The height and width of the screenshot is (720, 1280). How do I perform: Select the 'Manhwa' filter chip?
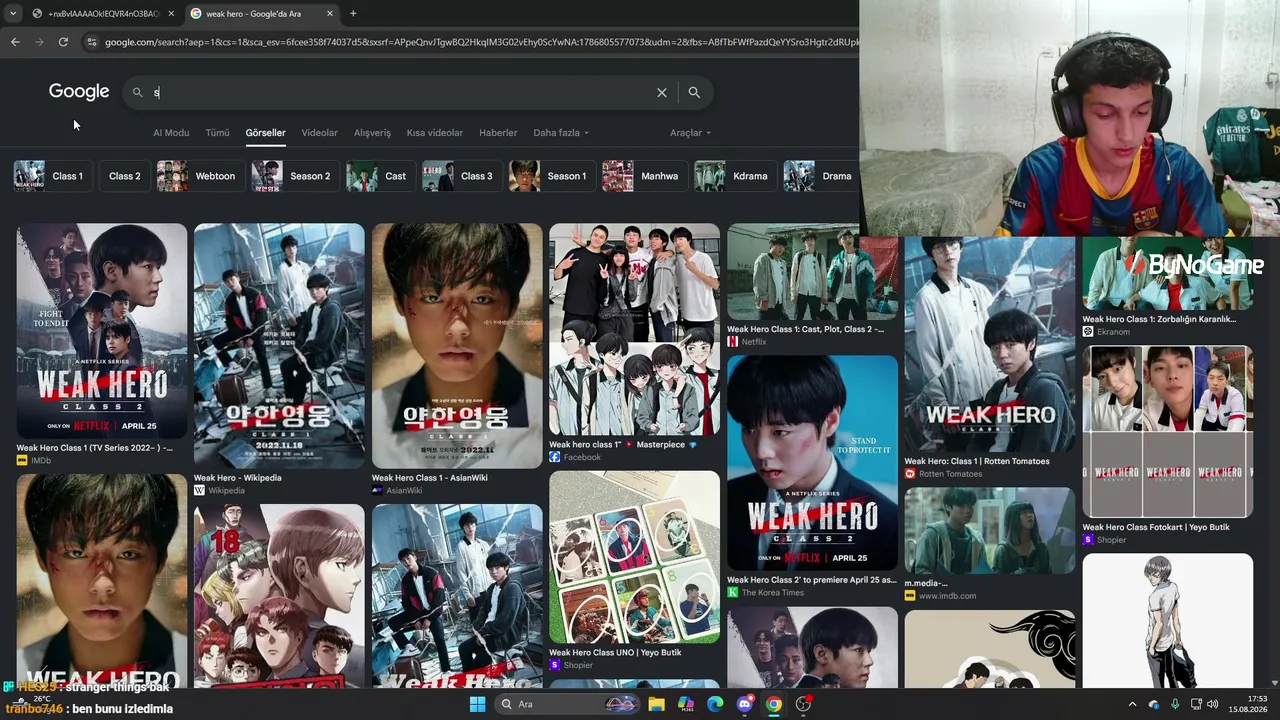644,176
